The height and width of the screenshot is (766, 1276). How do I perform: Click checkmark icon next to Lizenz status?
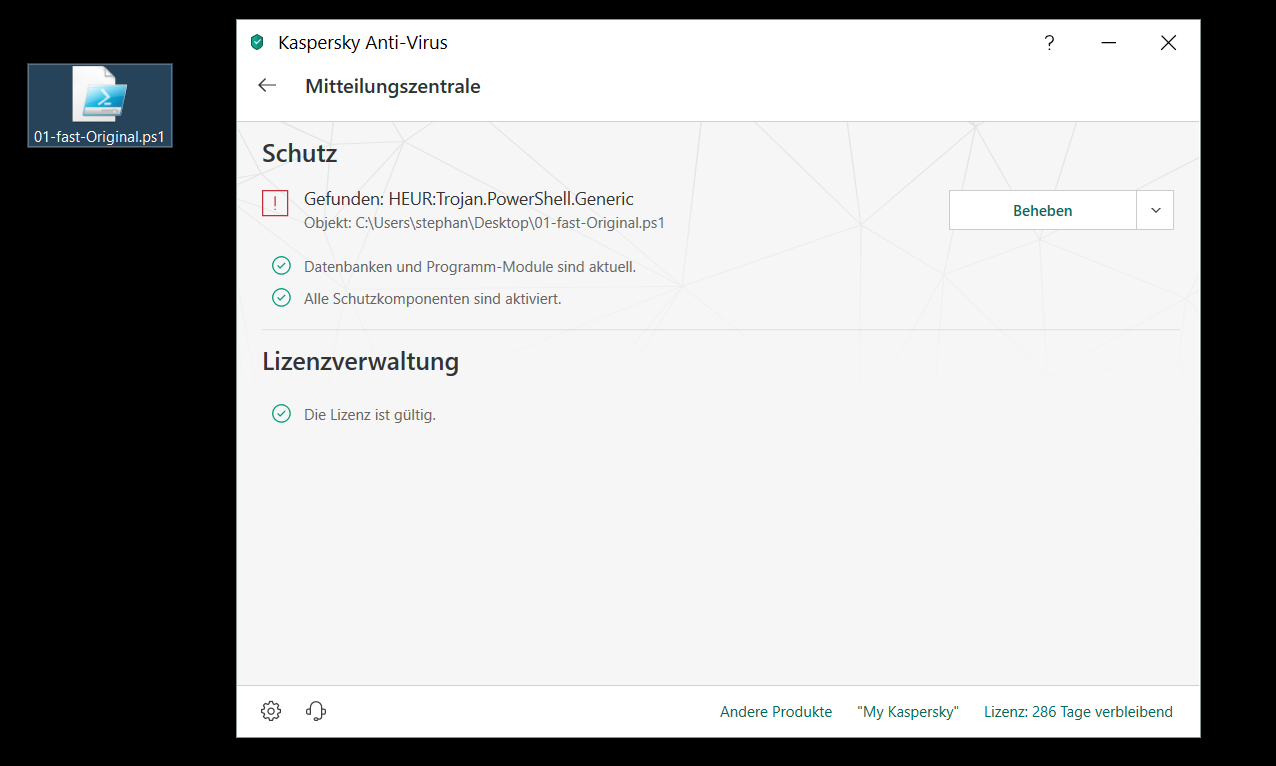coord(281,413)
